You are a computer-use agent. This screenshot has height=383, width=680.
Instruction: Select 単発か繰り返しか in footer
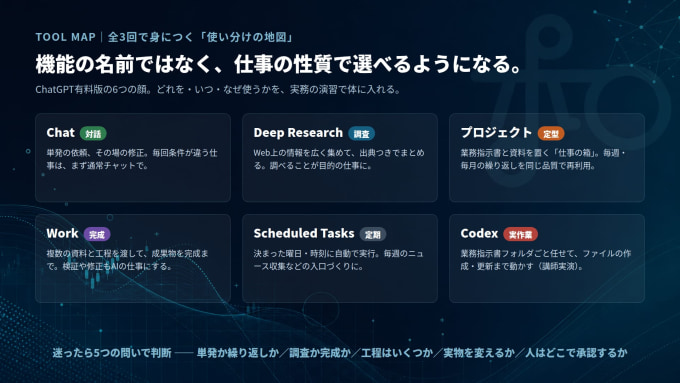coord(238,353)
